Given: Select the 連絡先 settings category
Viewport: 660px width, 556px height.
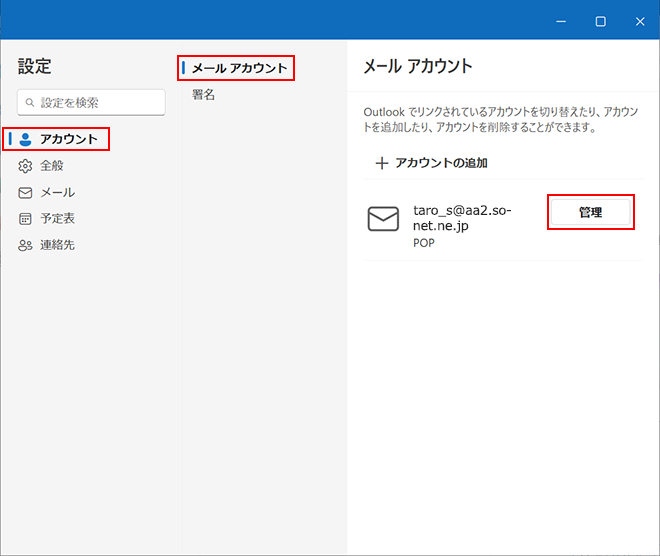Looking at the screenshot, I should (57, 245).
